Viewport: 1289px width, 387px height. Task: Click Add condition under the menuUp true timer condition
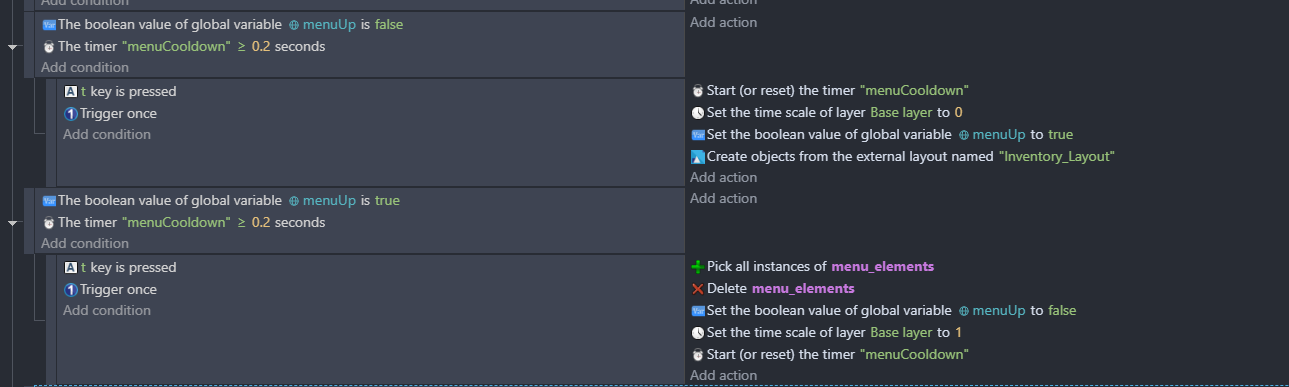point(85,243)
